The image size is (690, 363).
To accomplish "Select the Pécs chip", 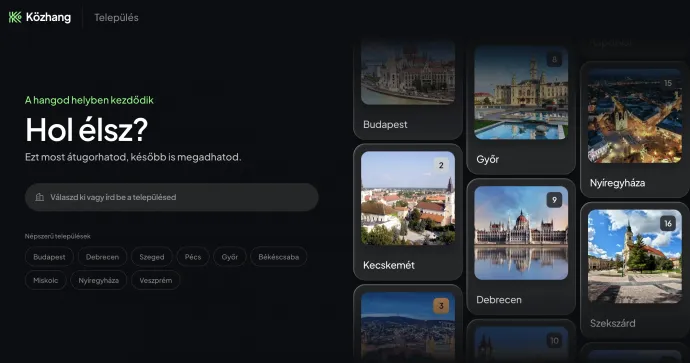I will pyautogui.click(x=193, y=257).
